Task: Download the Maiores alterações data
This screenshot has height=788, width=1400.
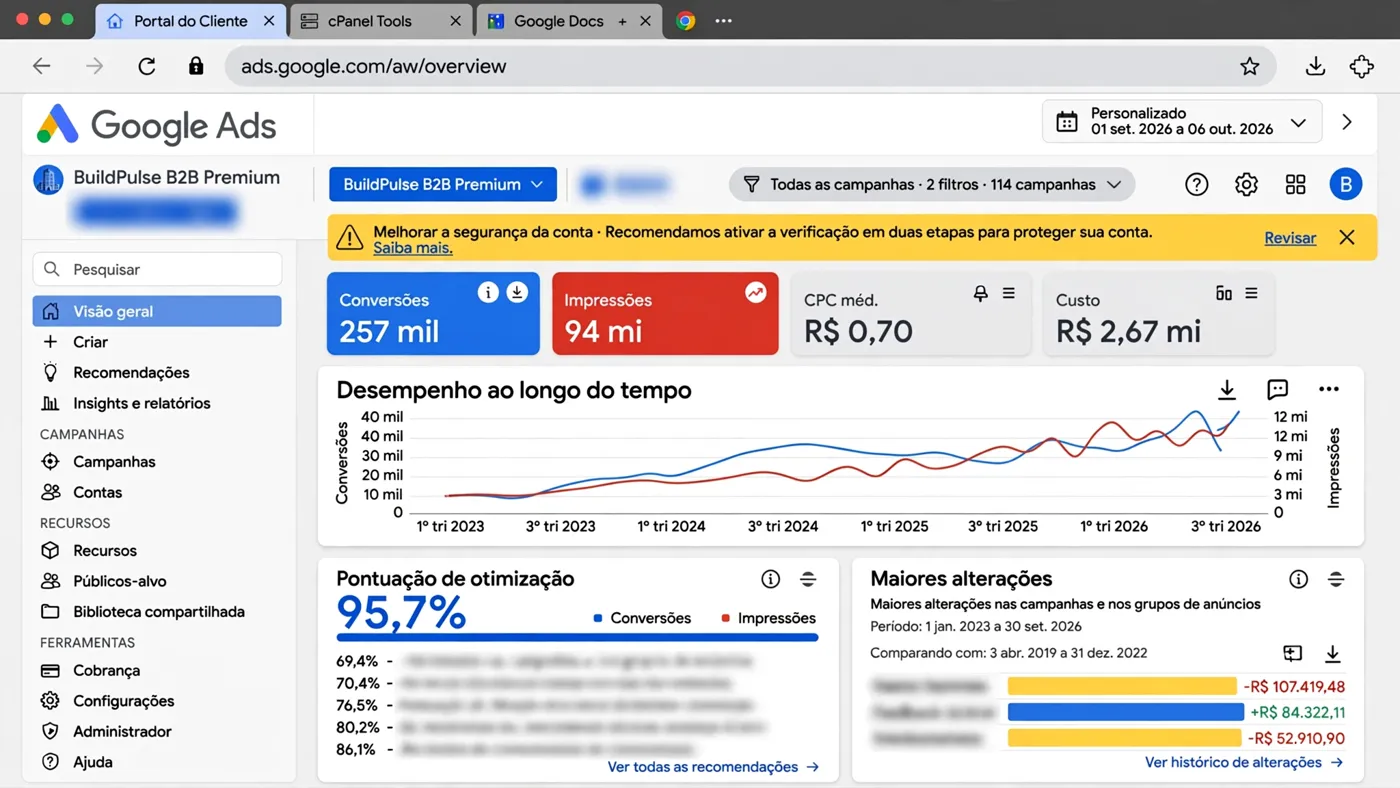Action: click(x=1332, y=654)
